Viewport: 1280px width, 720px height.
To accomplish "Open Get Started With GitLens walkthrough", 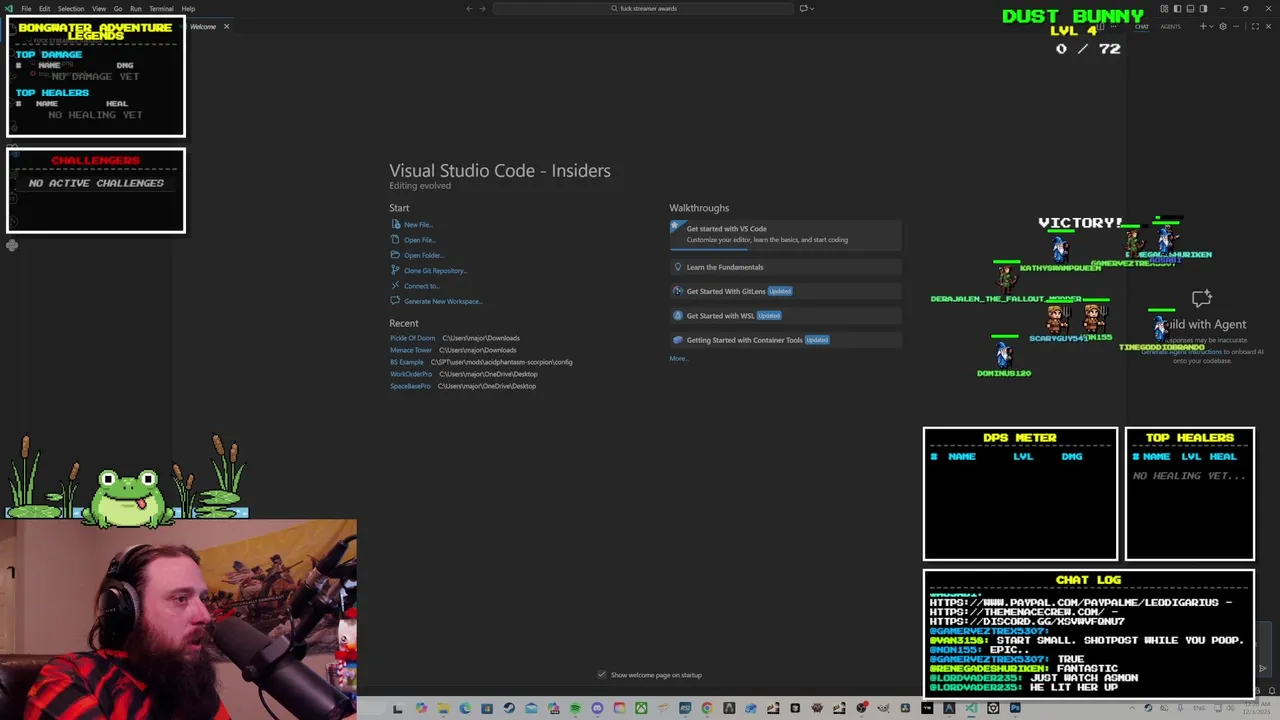I will (786, 291).
